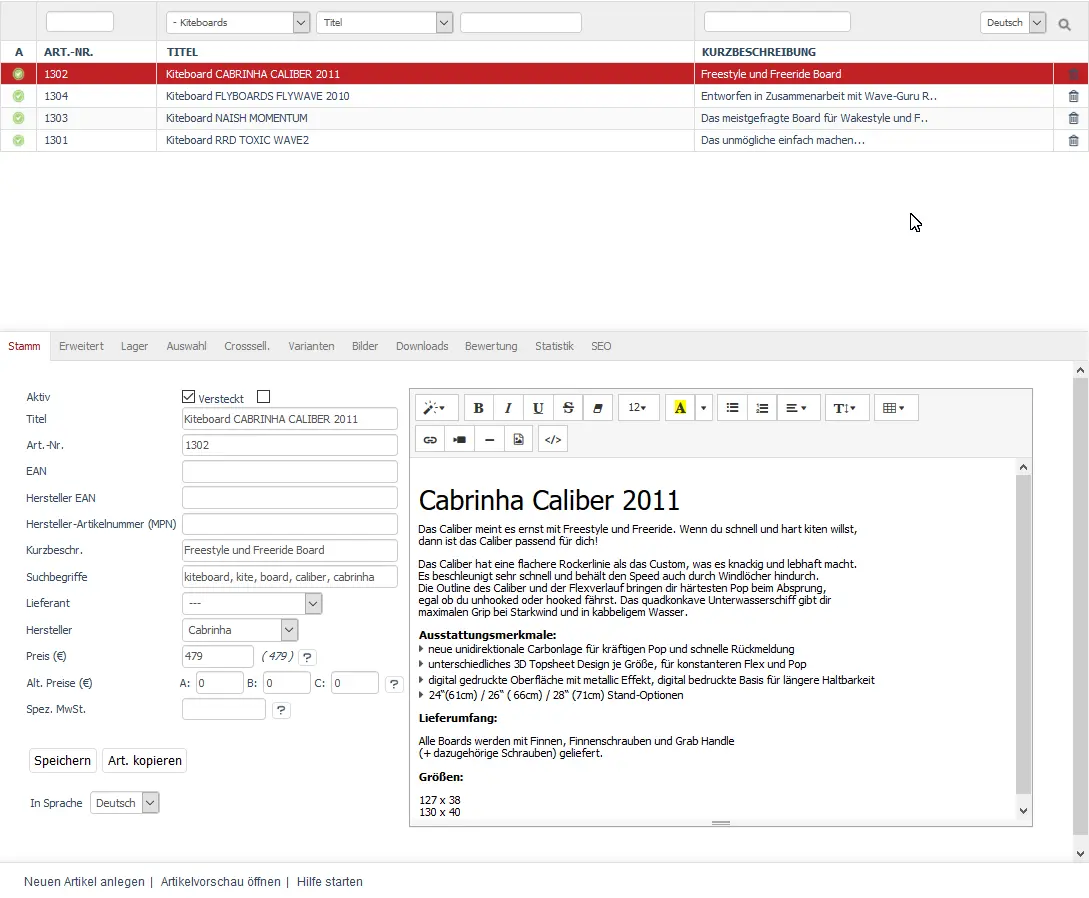Underline text in the description editor
The width and height of the screenshot is (1089, 898).
click(x=538, y=407)
